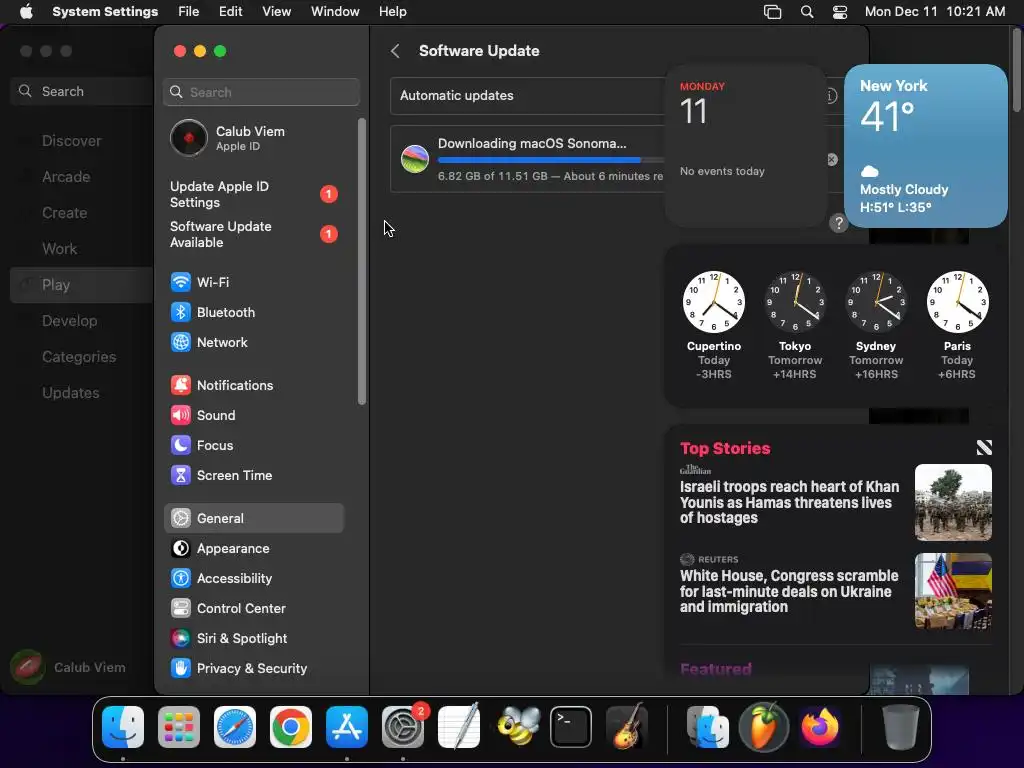Screen dimensions: 1024x768
Task: Open the Monday 11 calendar widget
Action: [x=746, y=146]
